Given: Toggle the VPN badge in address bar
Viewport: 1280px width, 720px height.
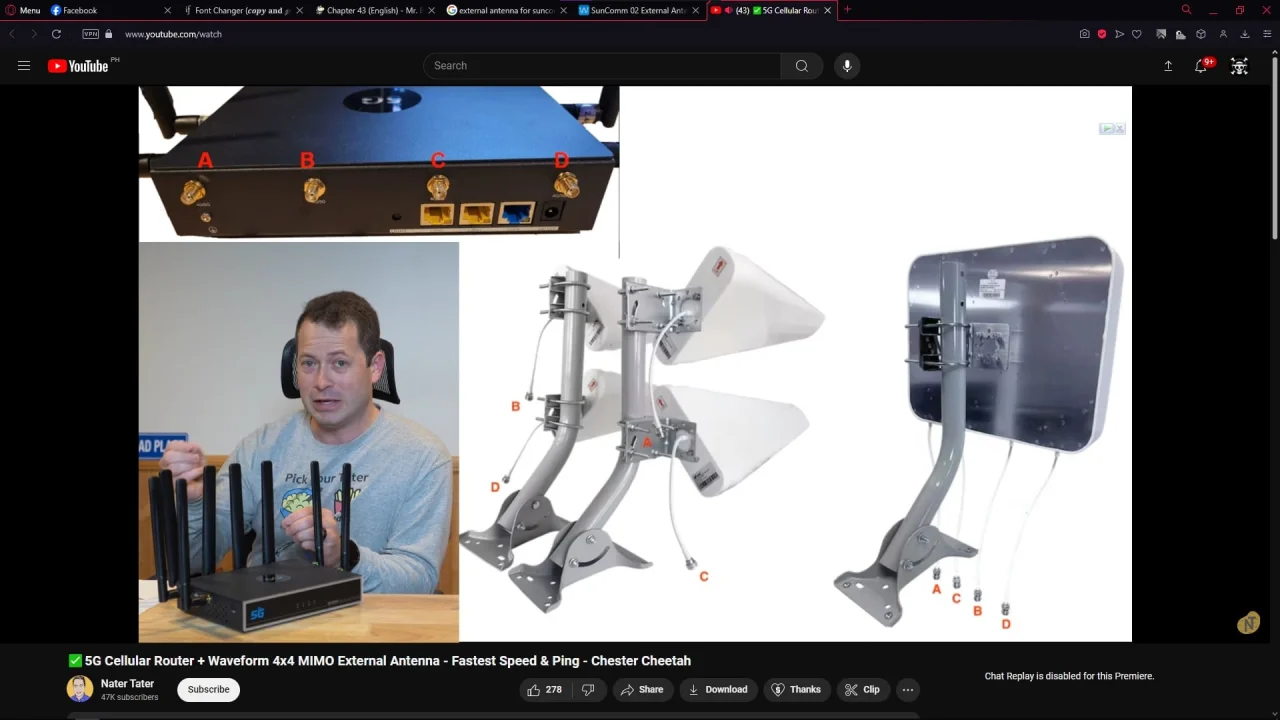Looking at the screenshot, I should click(x=91, y=34).
